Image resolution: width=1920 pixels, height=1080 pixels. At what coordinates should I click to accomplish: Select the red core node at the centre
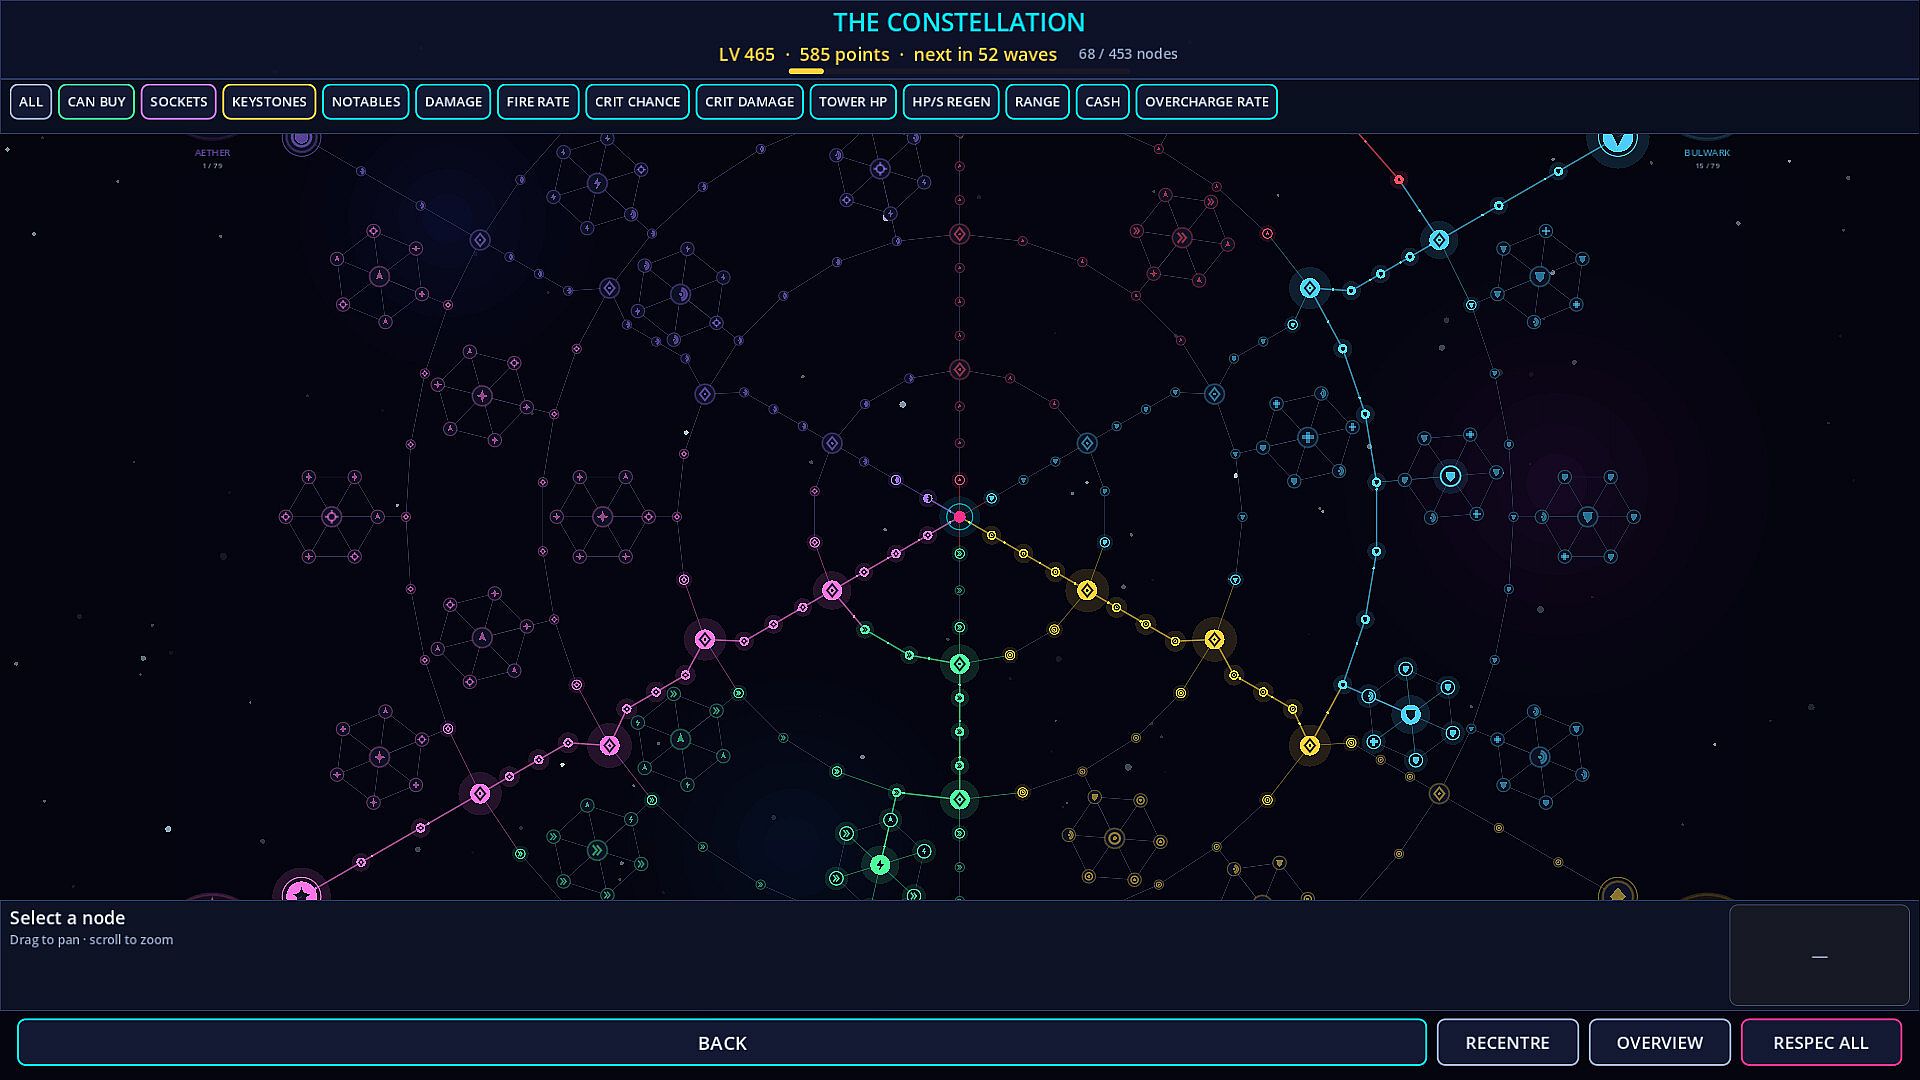[x=959, y=517]
